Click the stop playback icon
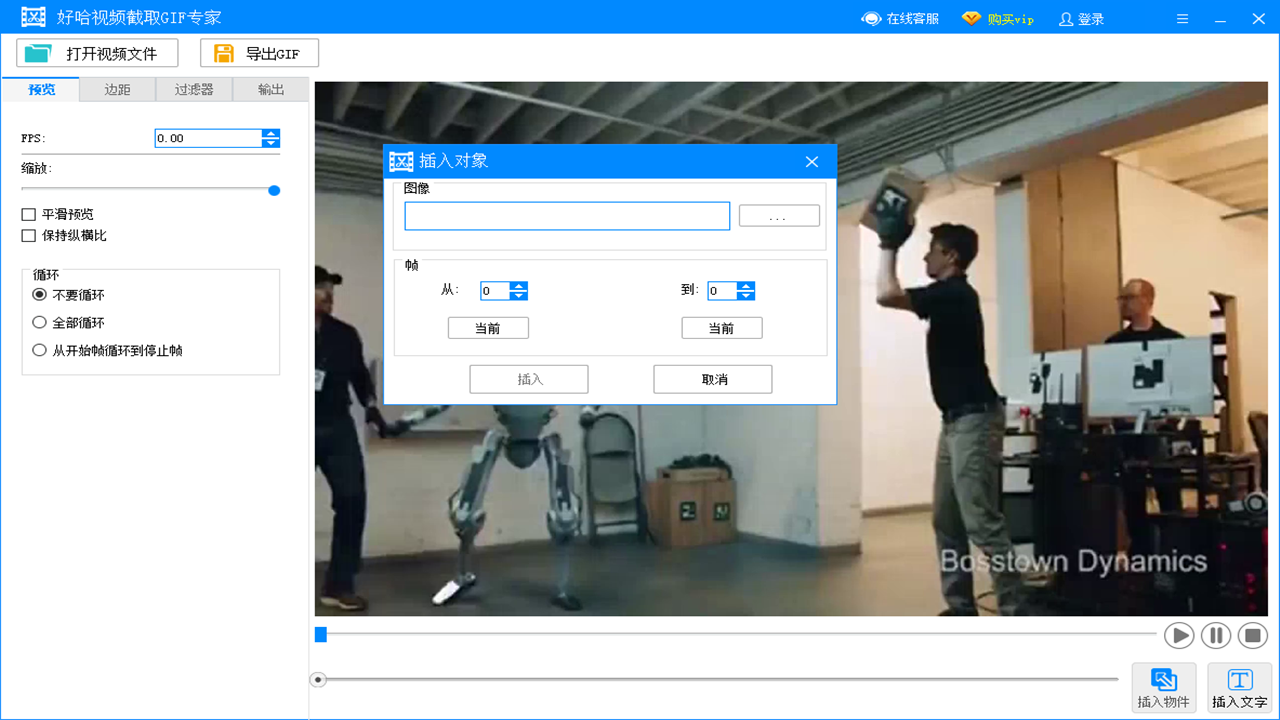1280x720 pixels. click(x=1253, y=635)
